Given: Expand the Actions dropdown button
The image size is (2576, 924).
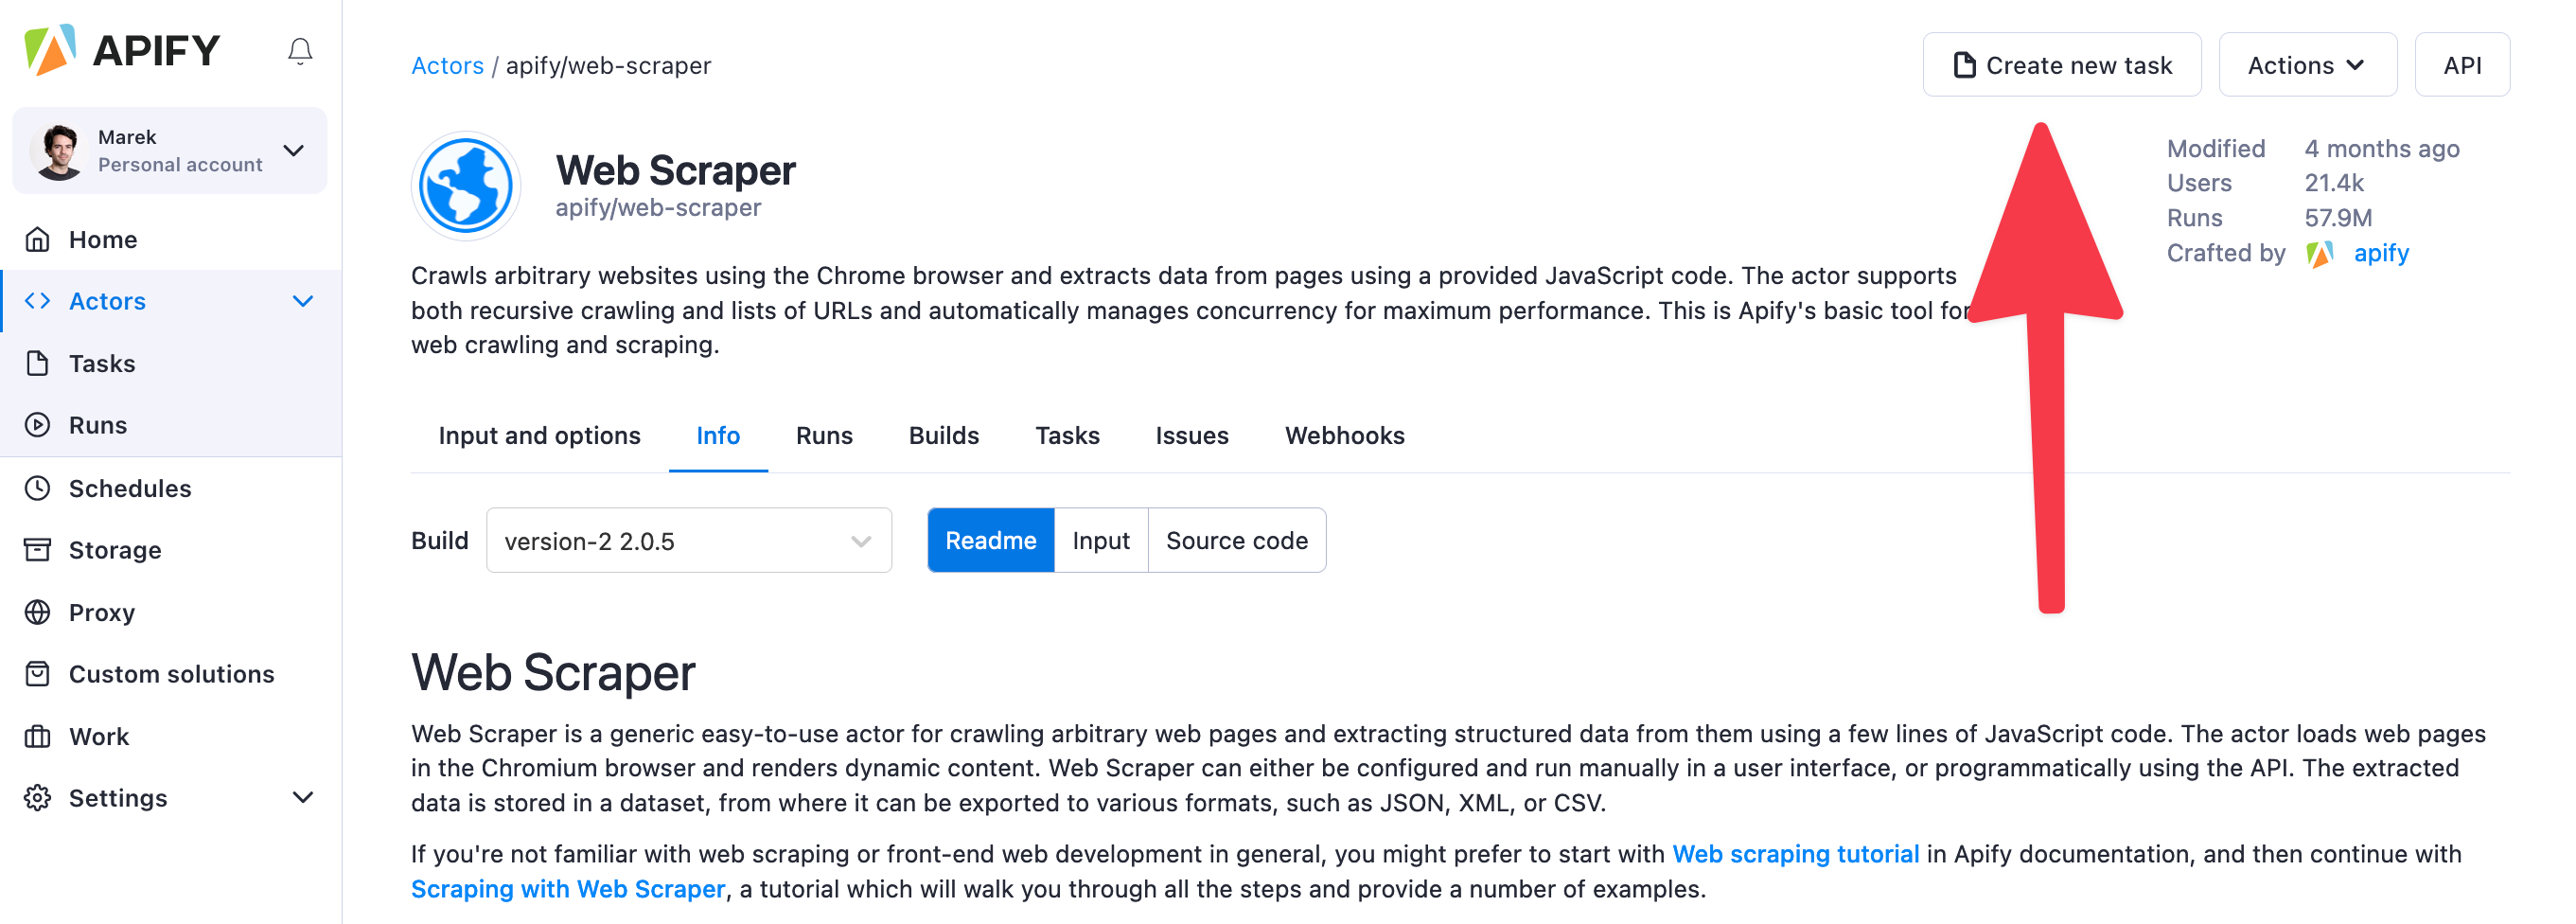Looking at the screenshot, I should [2306, 66].
